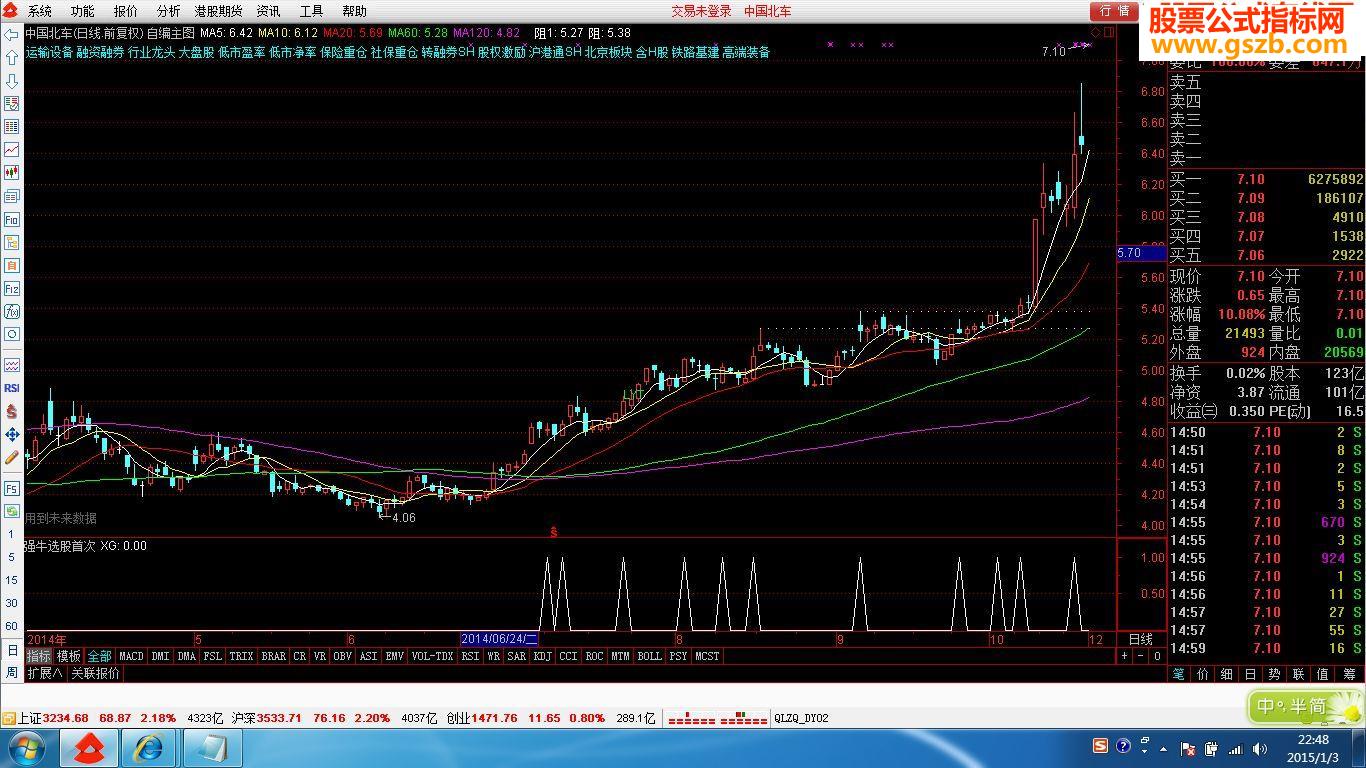
Task: Click the circle icon in left sidebar
Action: click(12, 334)
